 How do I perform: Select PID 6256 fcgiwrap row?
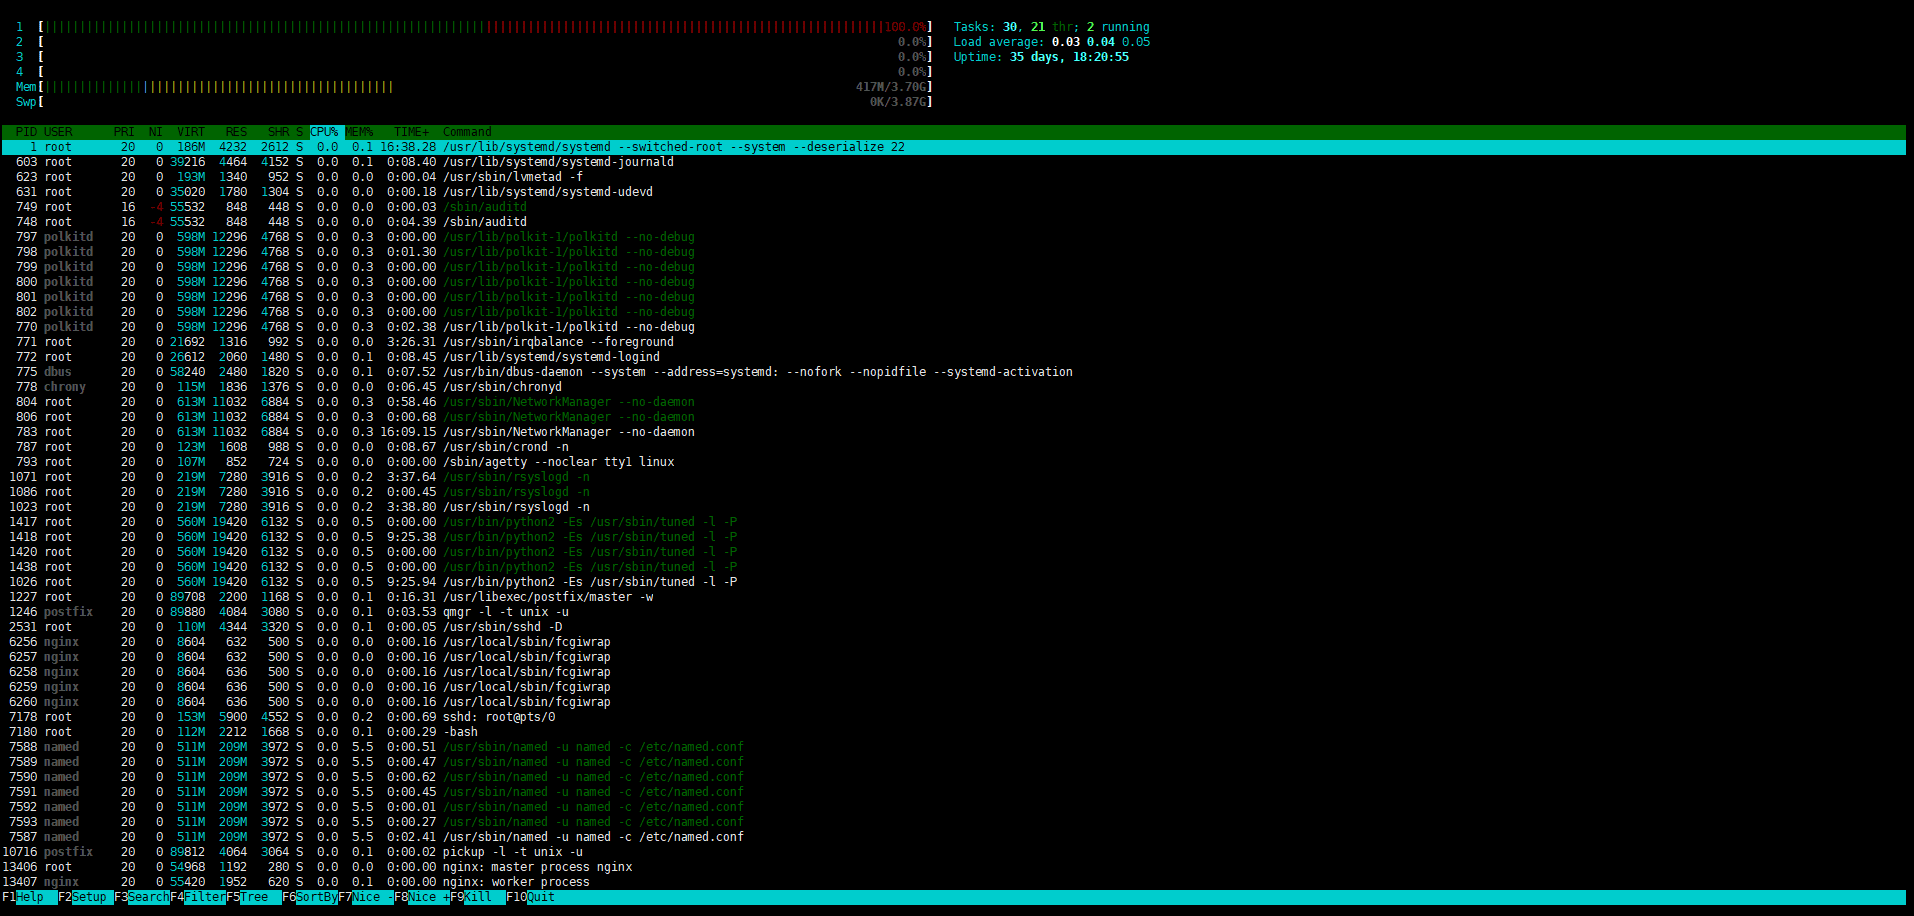[954, 642]
